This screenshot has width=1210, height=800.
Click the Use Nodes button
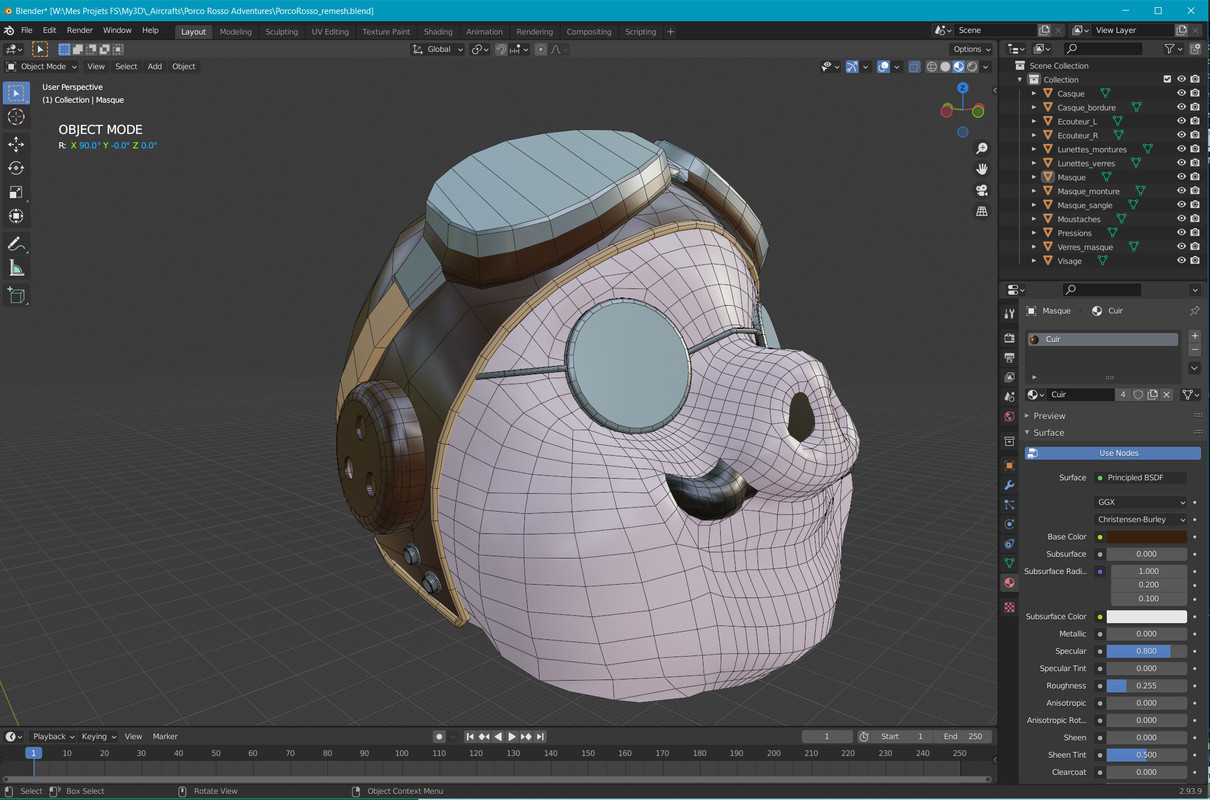click(x=1113, y=453)
